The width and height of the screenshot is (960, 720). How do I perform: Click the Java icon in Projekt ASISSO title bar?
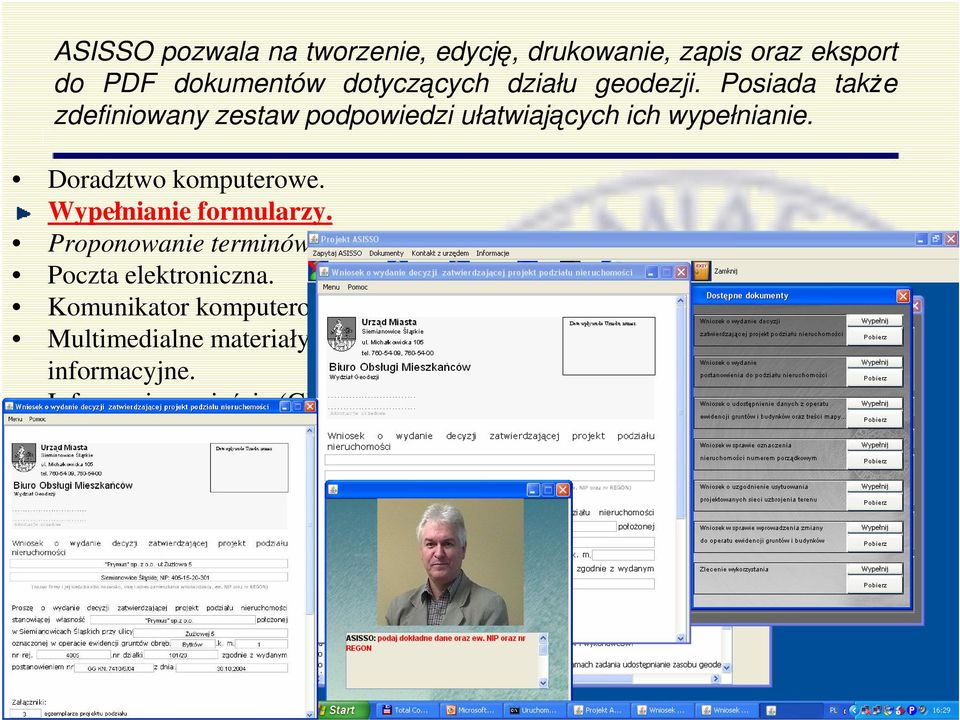(x=314, y=239)
